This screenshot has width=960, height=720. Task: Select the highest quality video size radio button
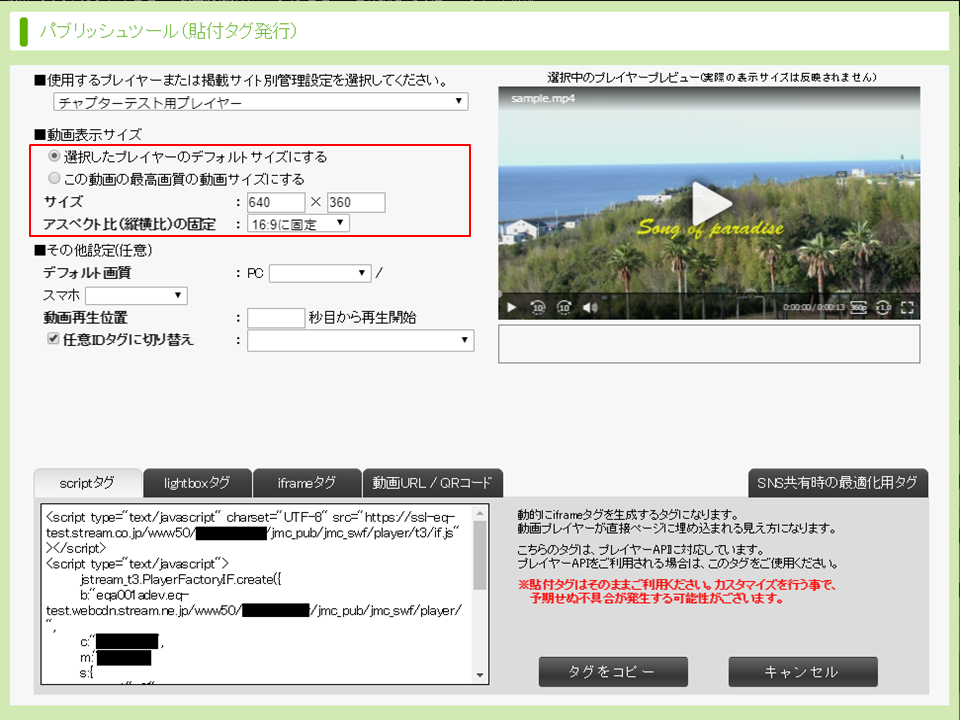point(54,178)
